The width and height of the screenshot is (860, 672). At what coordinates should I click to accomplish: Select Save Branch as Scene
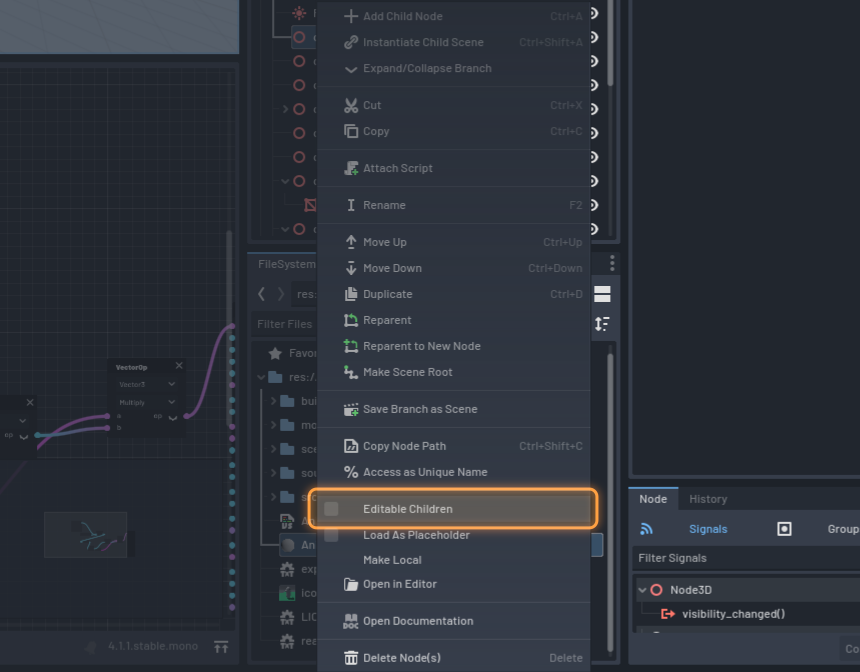(x=419, y=409)
